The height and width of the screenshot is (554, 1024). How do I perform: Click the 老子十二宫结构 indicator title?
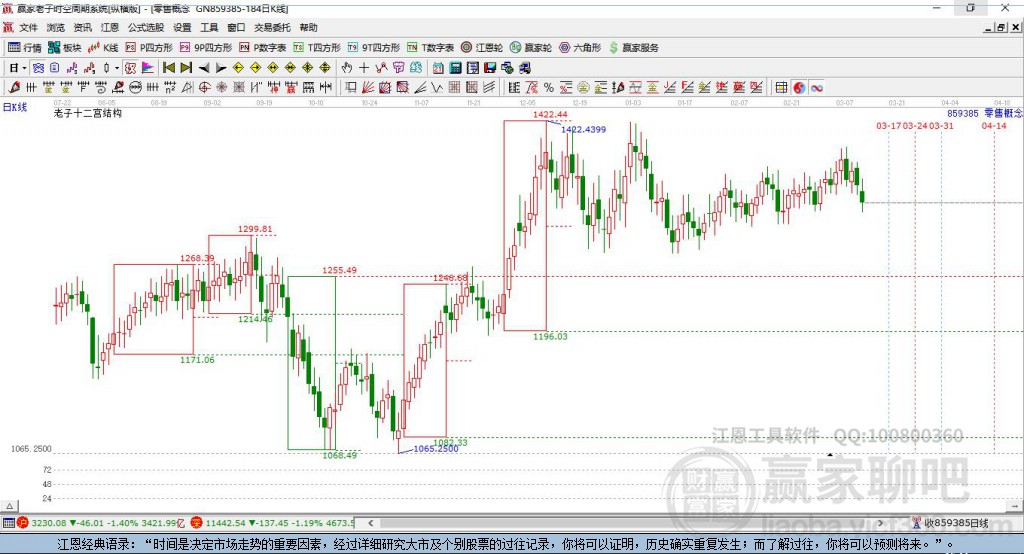pyautogui.click(x=88, y=113)
